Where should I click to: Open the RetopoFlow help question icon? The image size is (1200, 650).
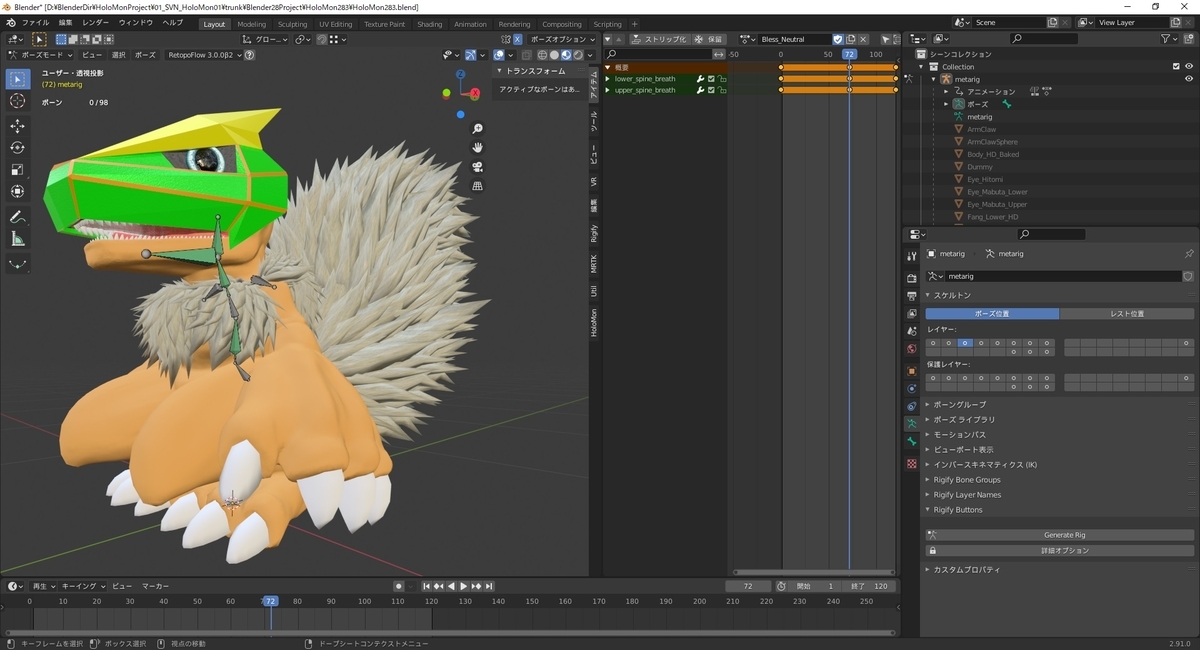tap(249, 55)
